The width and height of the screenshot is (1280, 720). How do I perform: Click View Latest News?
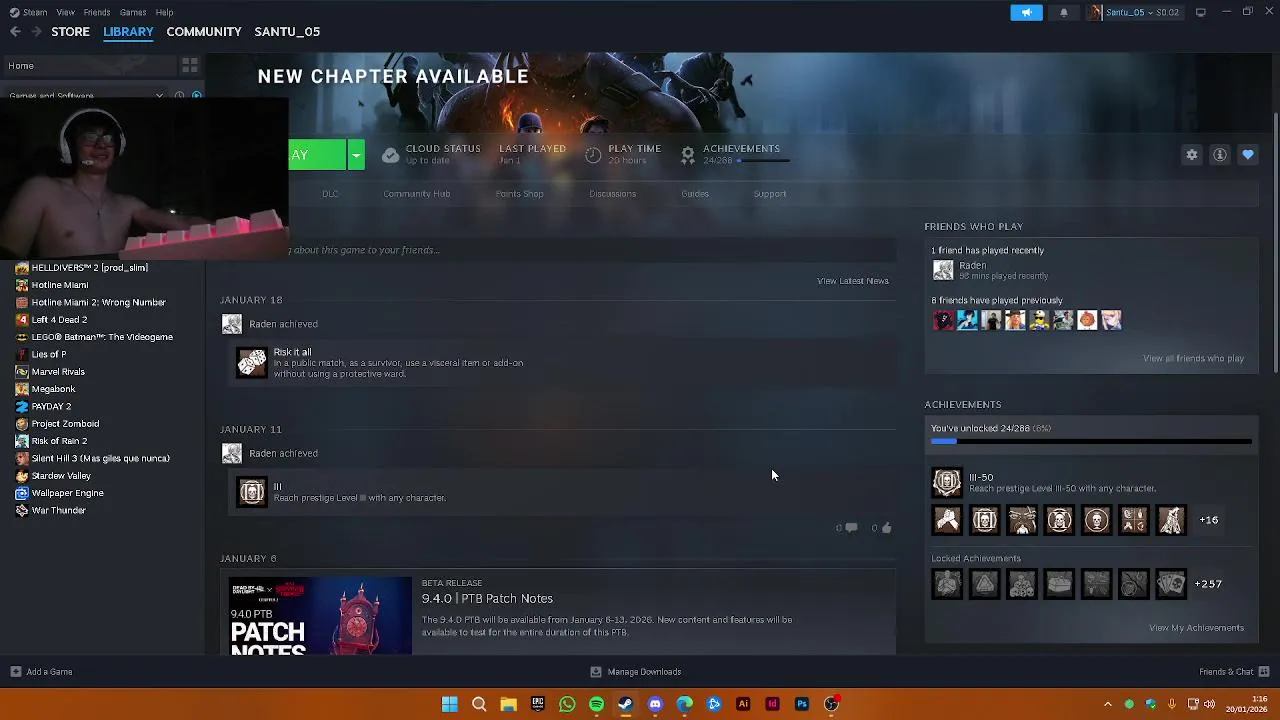(x=853, y=281)
